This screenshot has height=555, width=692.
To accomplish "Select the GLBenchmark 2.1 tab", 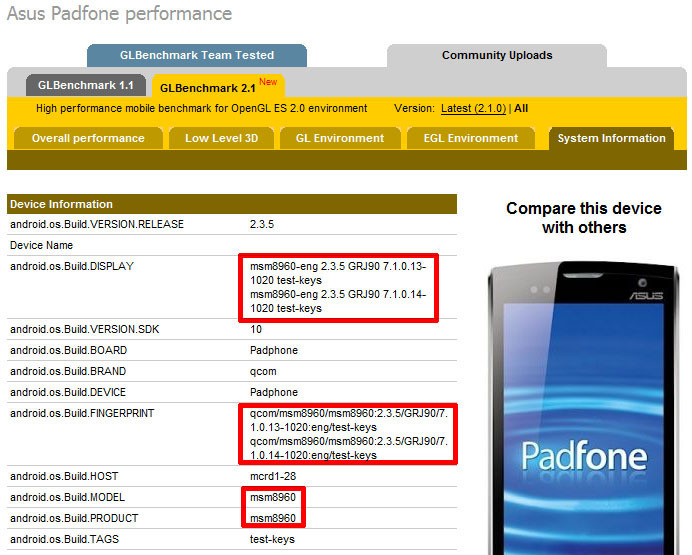I will click(x=218, y=86).
